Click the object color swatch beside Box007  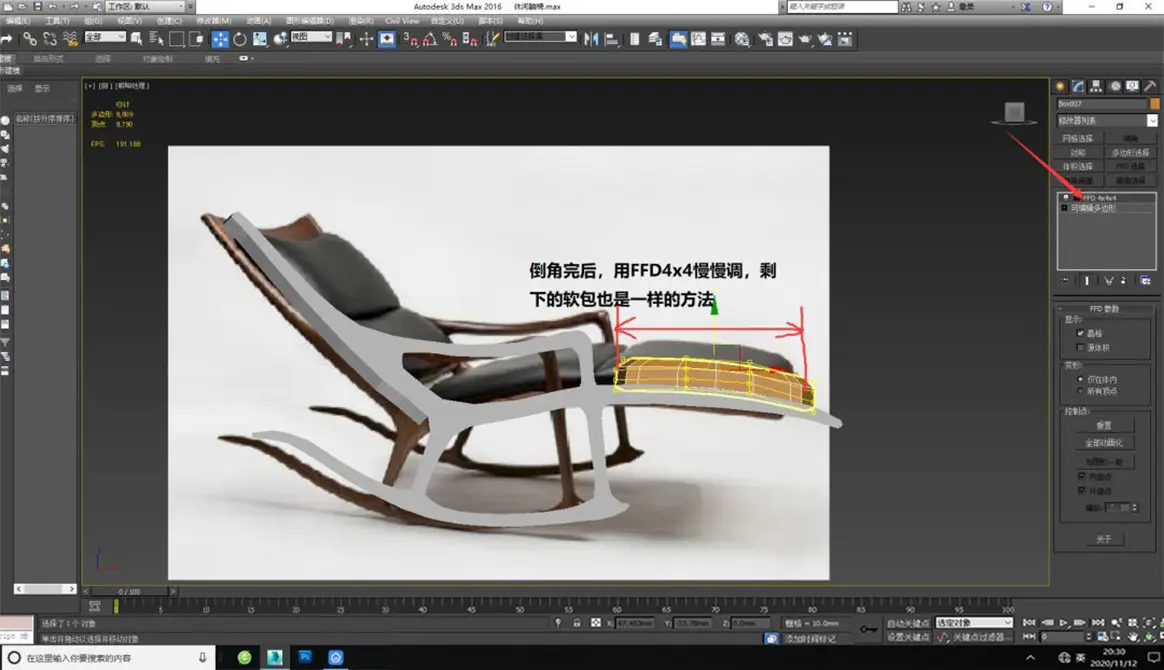click(x=1155, y=103)
